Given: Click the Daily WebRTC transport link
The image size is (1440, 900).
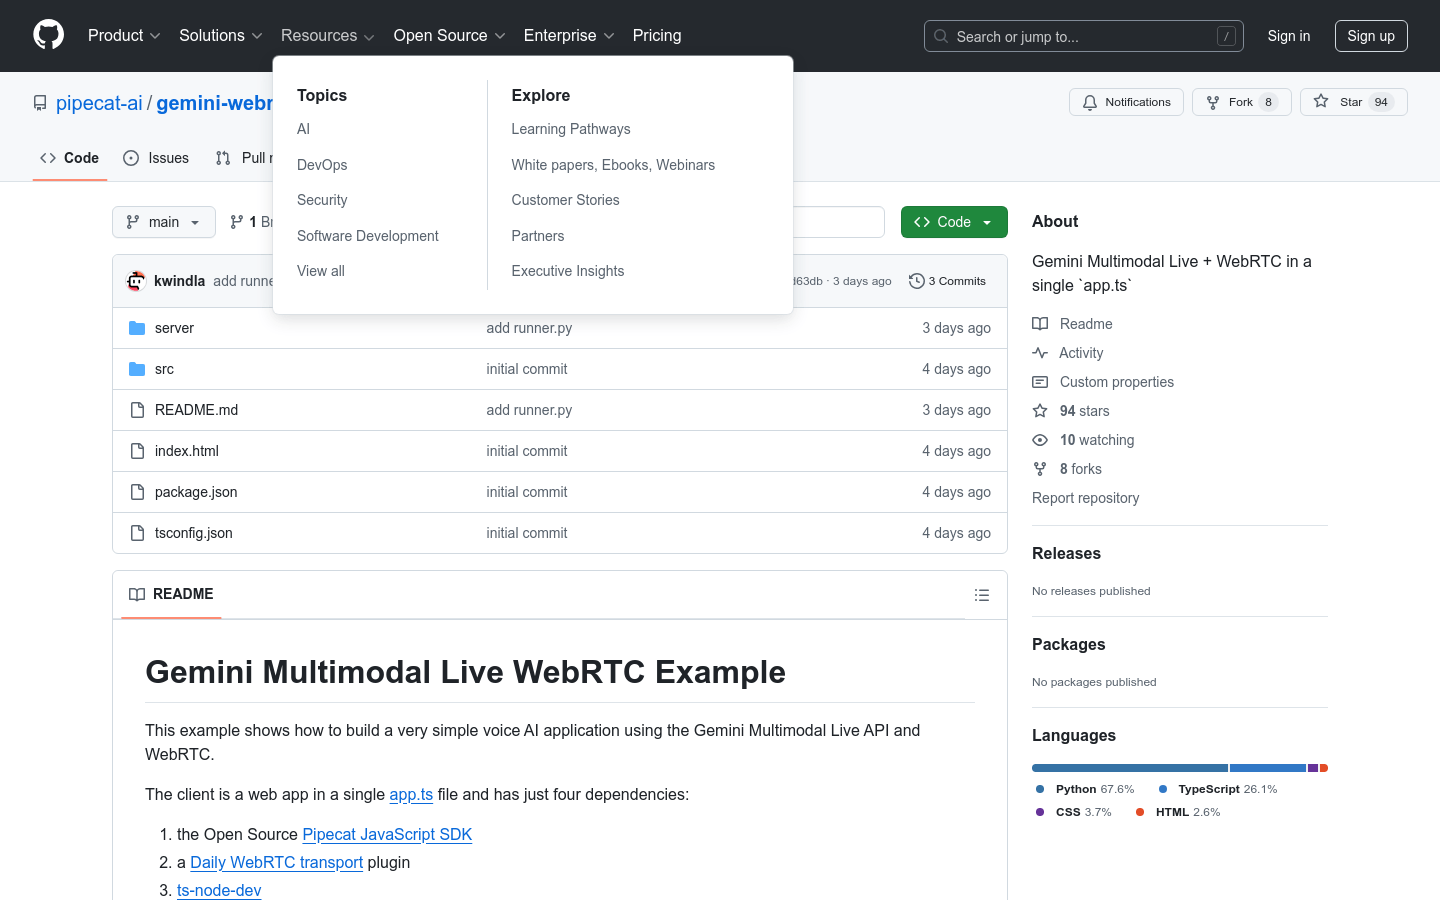Looking at the screenshot, I should point(276,862).
